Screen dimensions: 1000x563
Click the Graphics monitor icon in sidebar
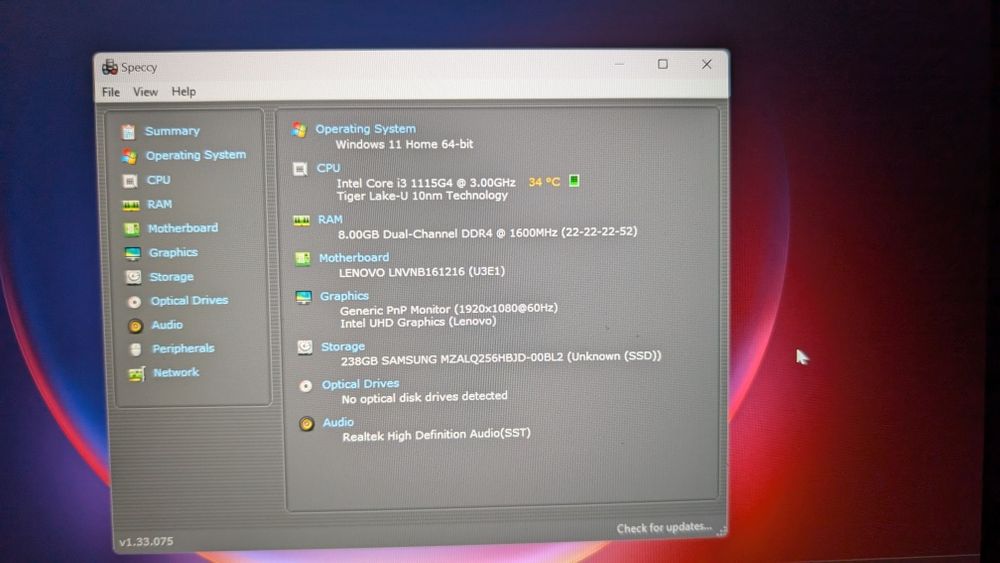tap(133, 253)
